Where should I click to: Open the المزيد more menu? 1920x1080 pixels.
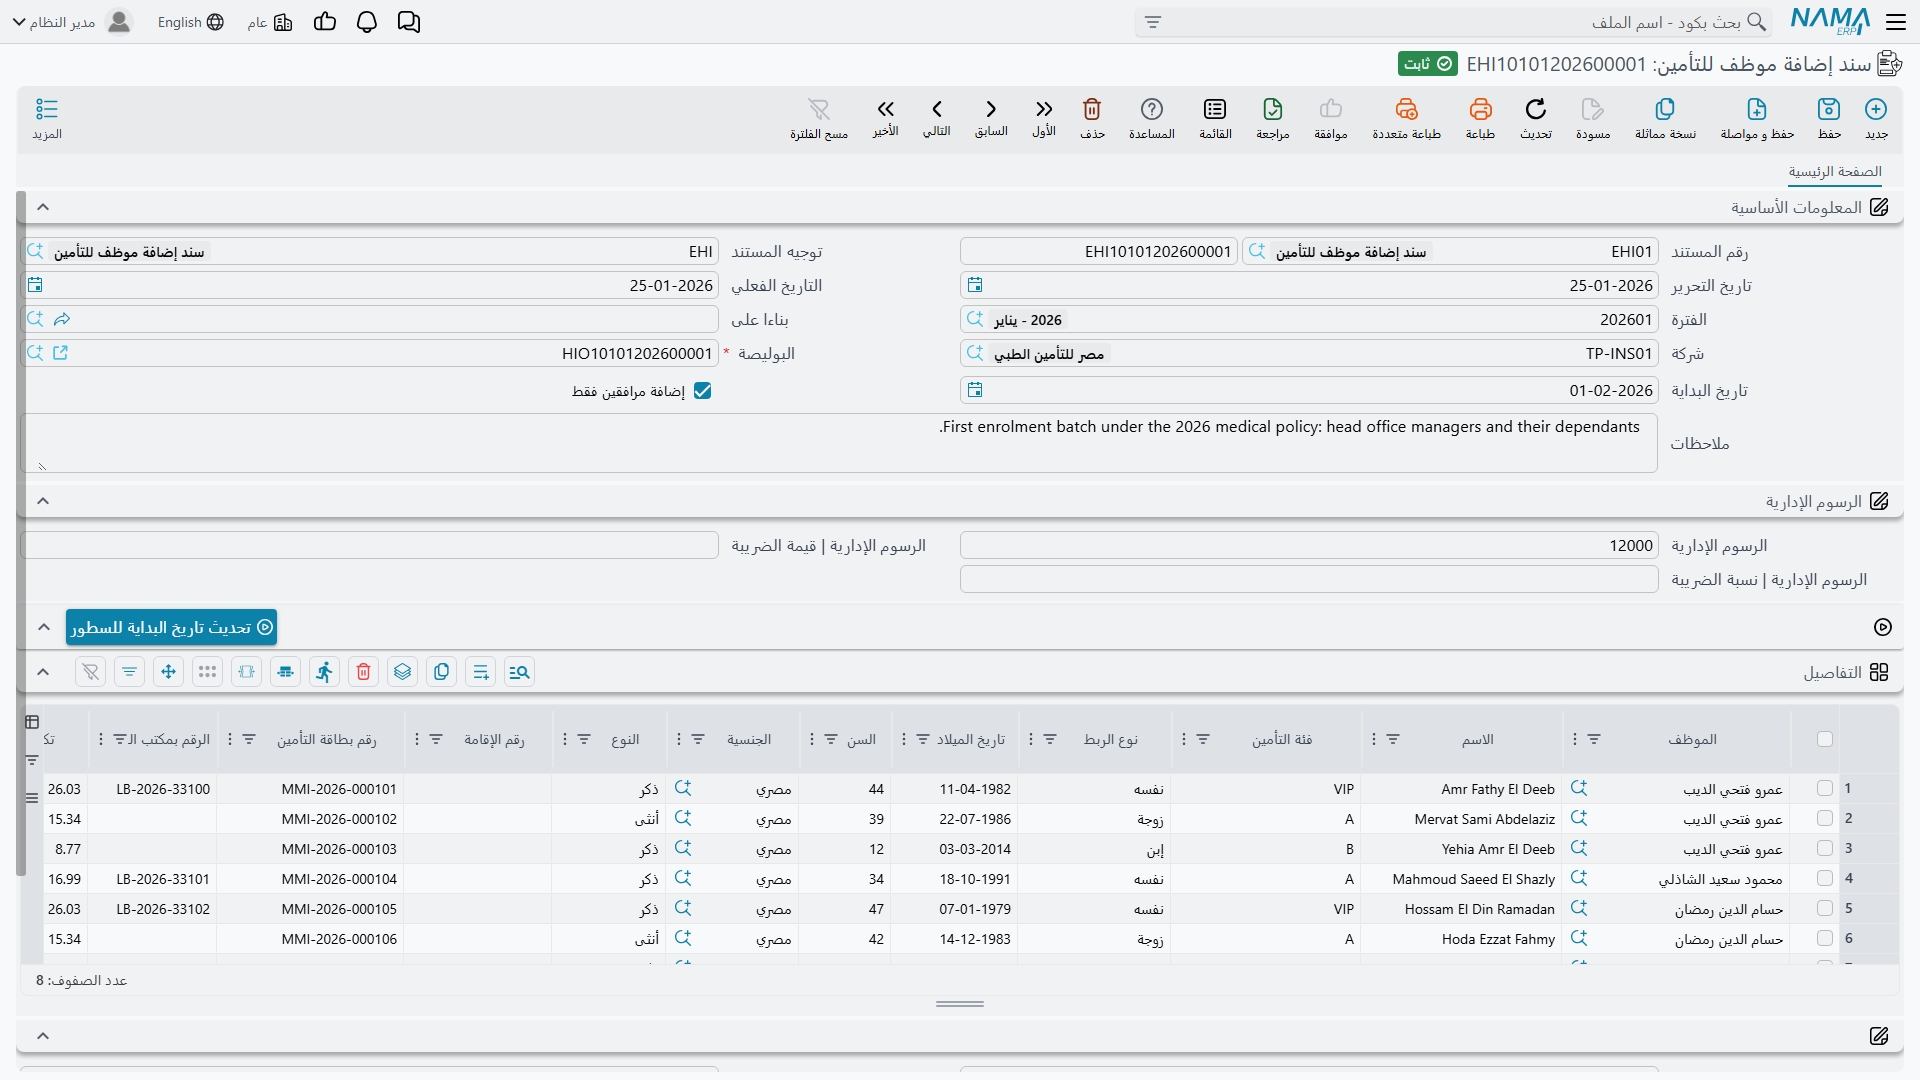(x=47, y=118)
